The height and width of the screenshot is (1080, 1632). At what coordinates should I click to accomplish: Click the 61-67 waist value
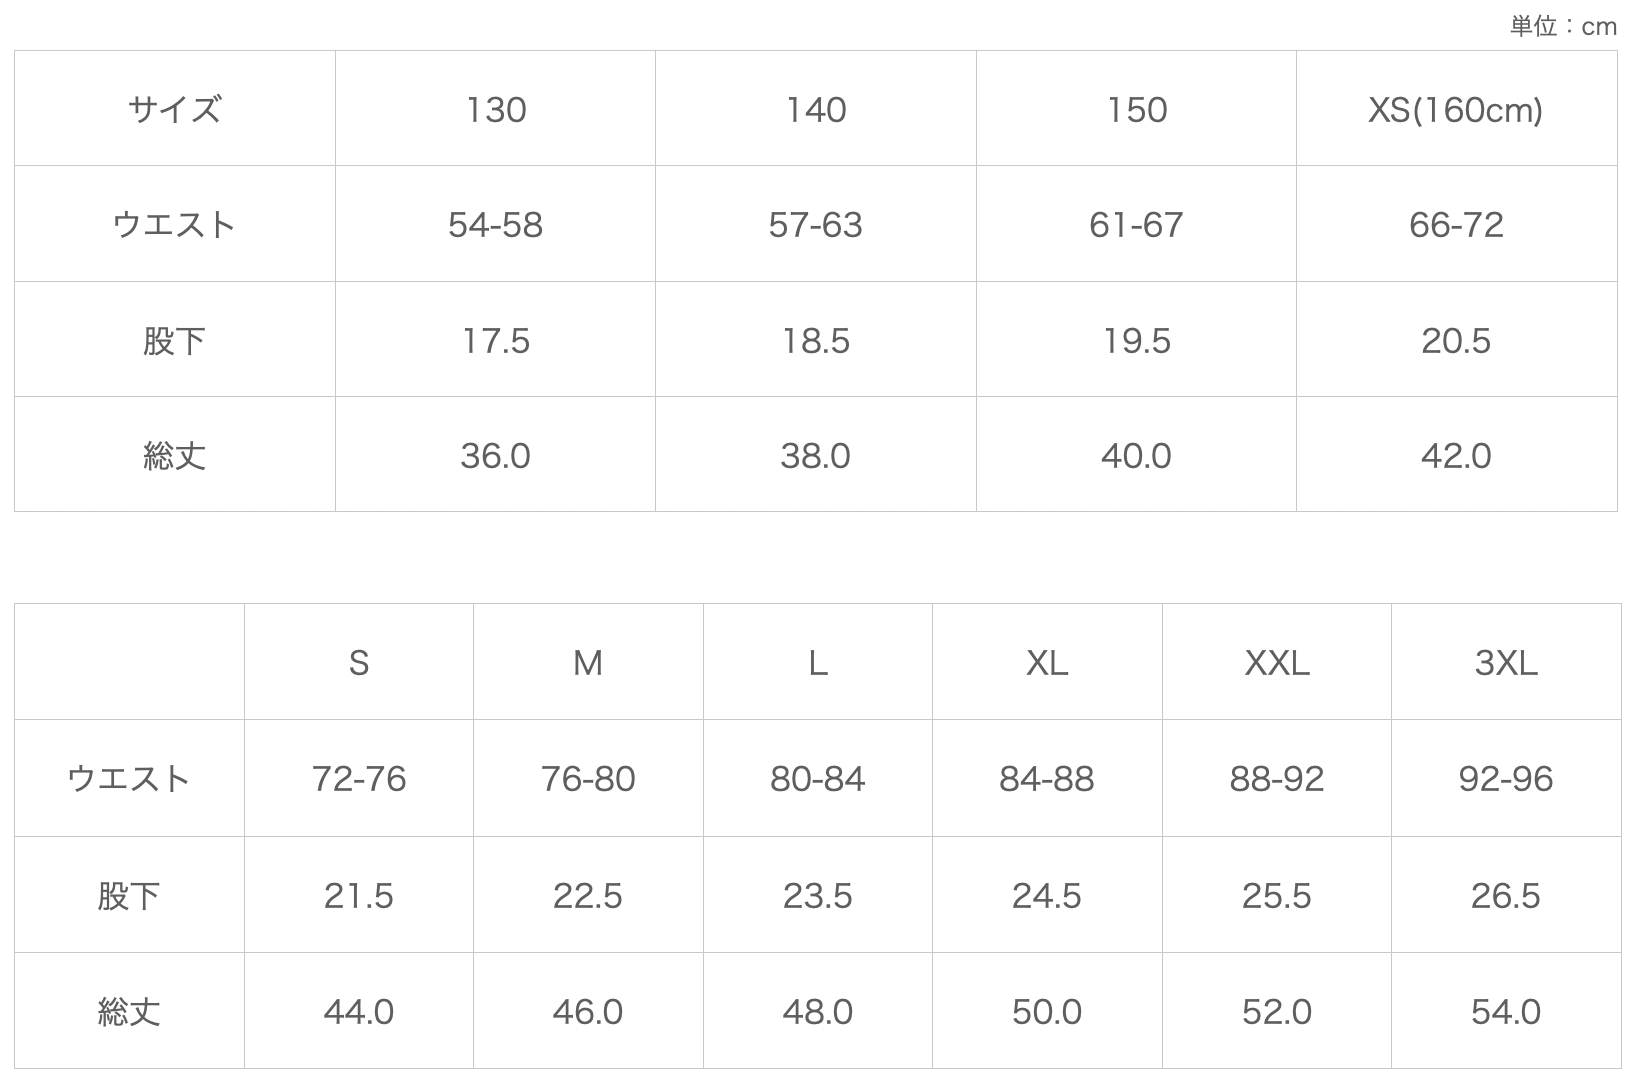coord(1136,225)
